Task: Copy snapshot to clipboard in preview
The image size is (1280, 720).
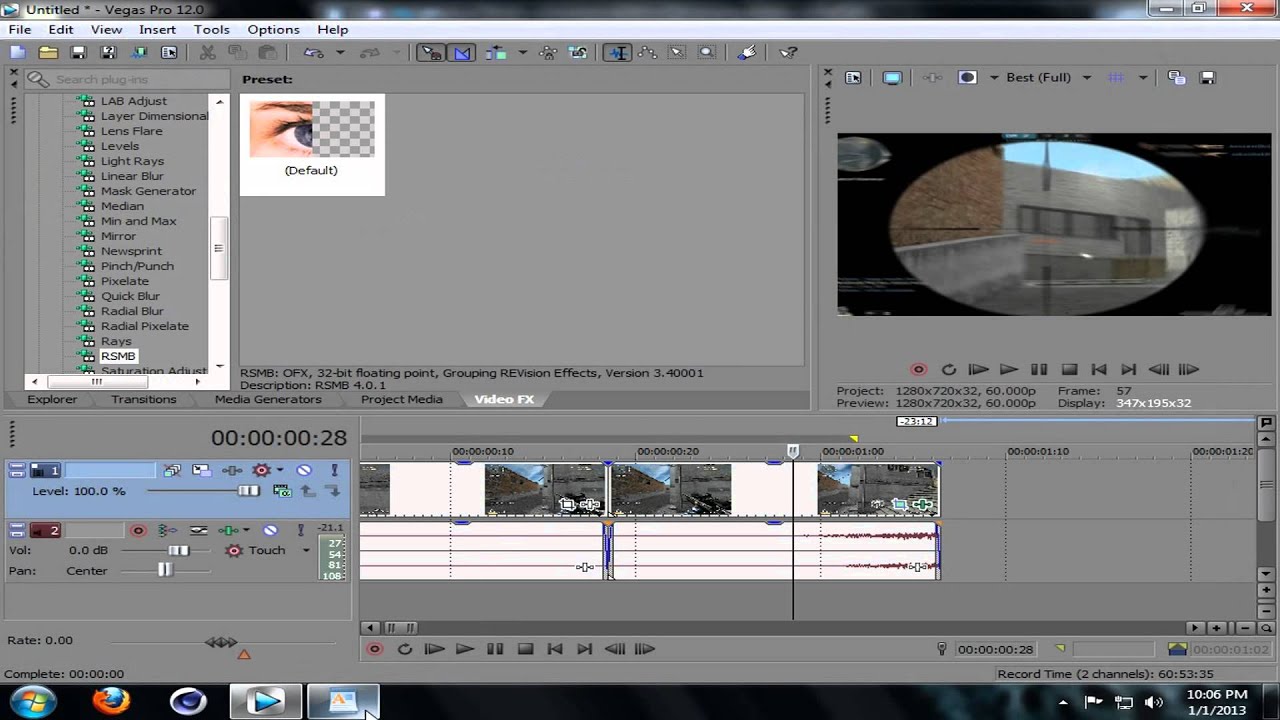Action: pos(1176,77)
